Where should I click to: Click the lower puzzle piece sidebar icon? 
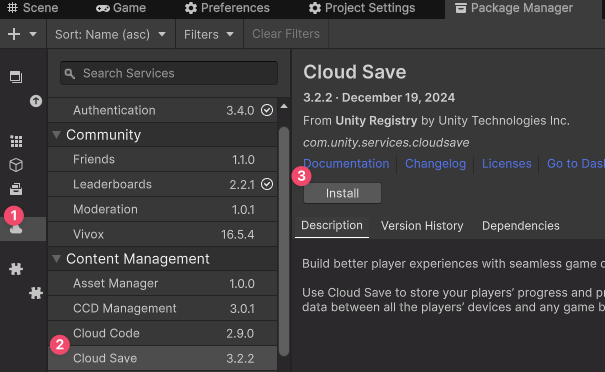[36, 293]
